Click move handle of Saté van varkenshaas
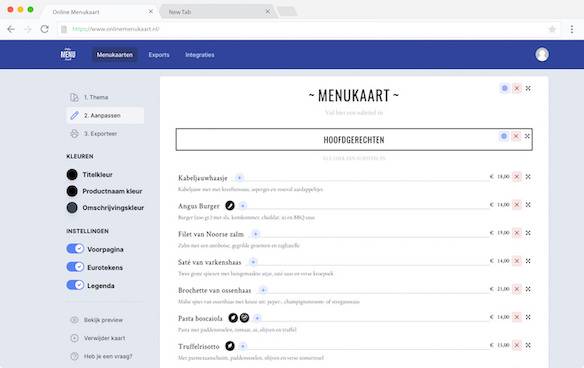This screenshot has width=584, height=368. click(528, 261)
